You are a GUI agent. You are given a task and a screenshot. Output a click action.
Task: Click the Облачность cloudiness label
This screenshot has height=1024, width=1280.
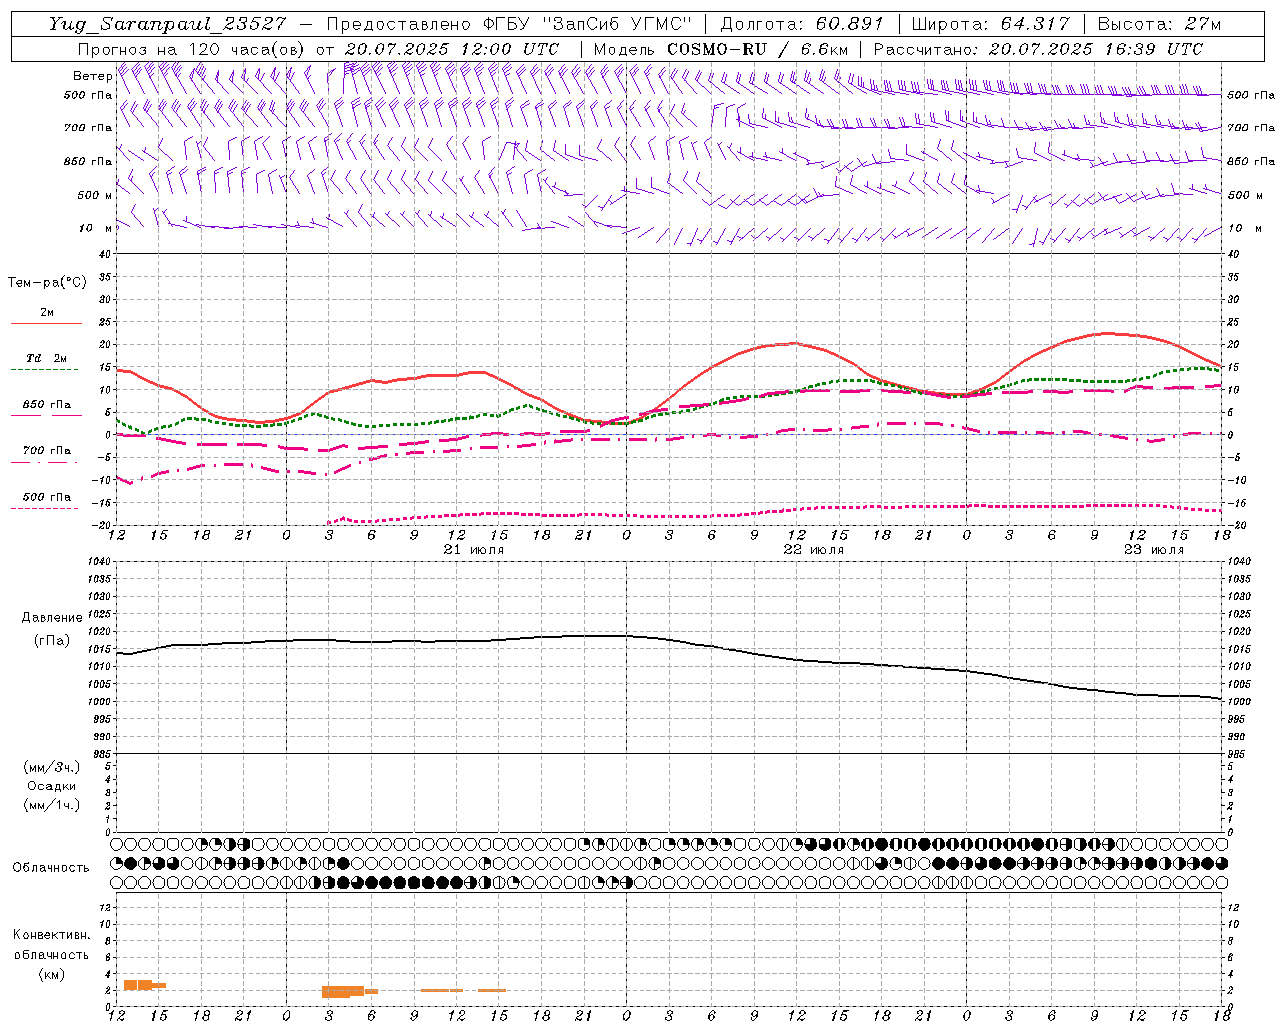tap(51, 867)
